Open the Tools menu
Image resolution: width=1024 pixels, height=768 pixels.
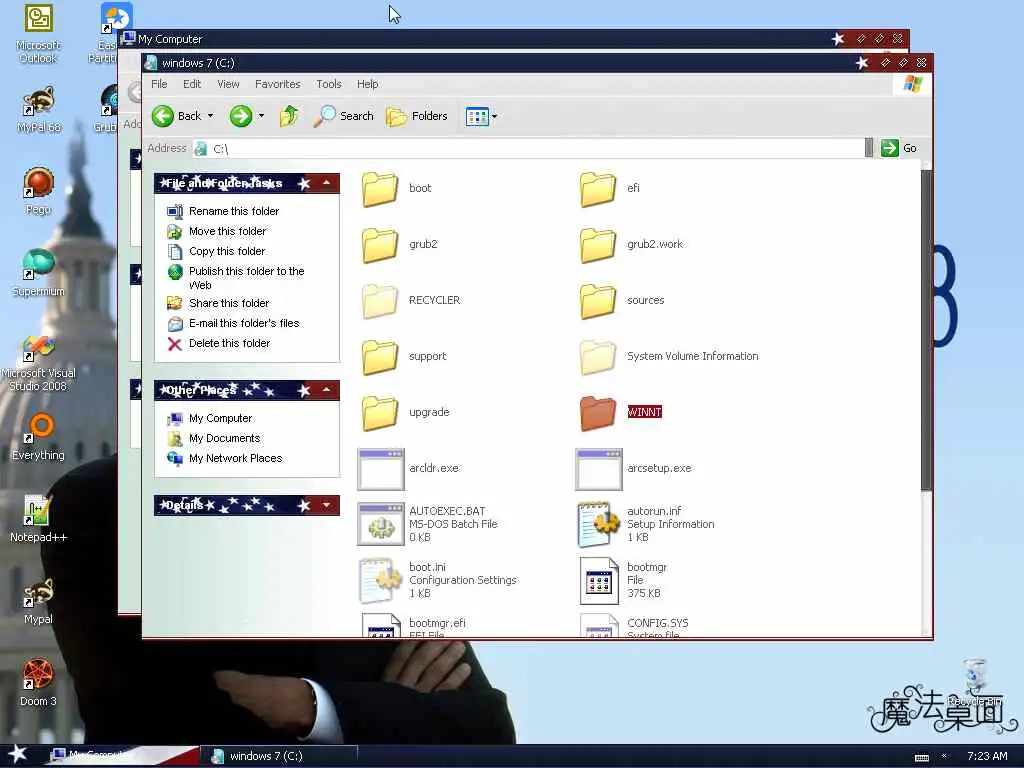(x=329, y=84)
